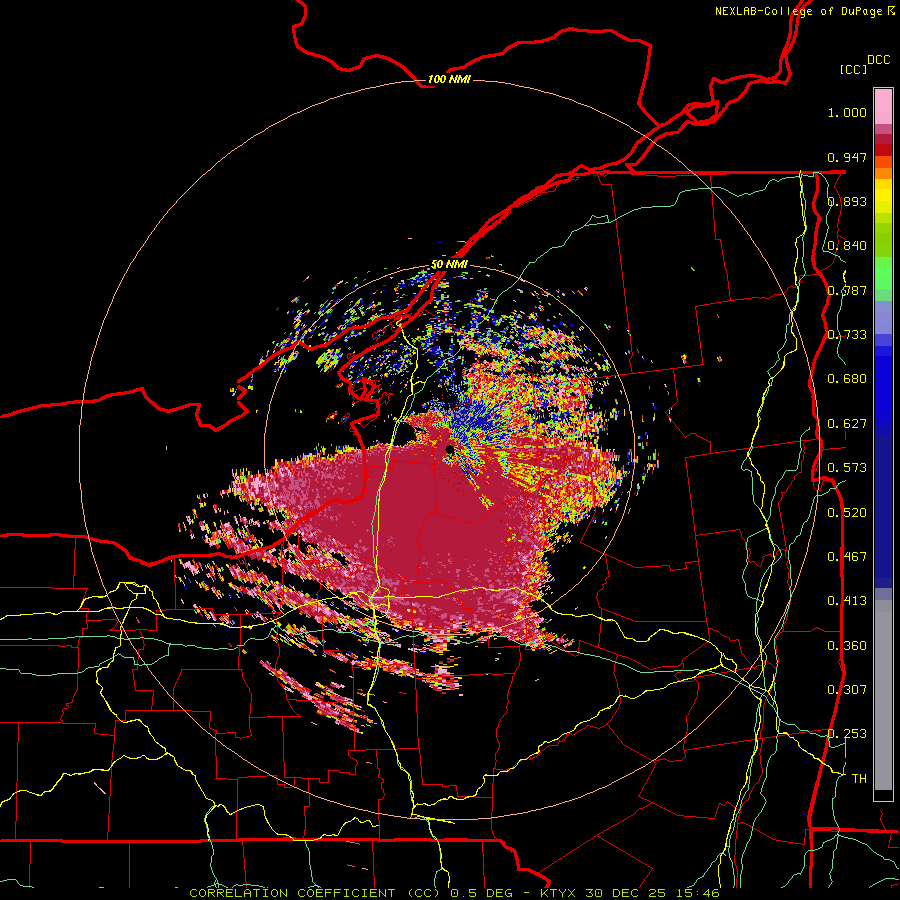
Task: Click the 0.680 scale label
Action: coord(847,379)
